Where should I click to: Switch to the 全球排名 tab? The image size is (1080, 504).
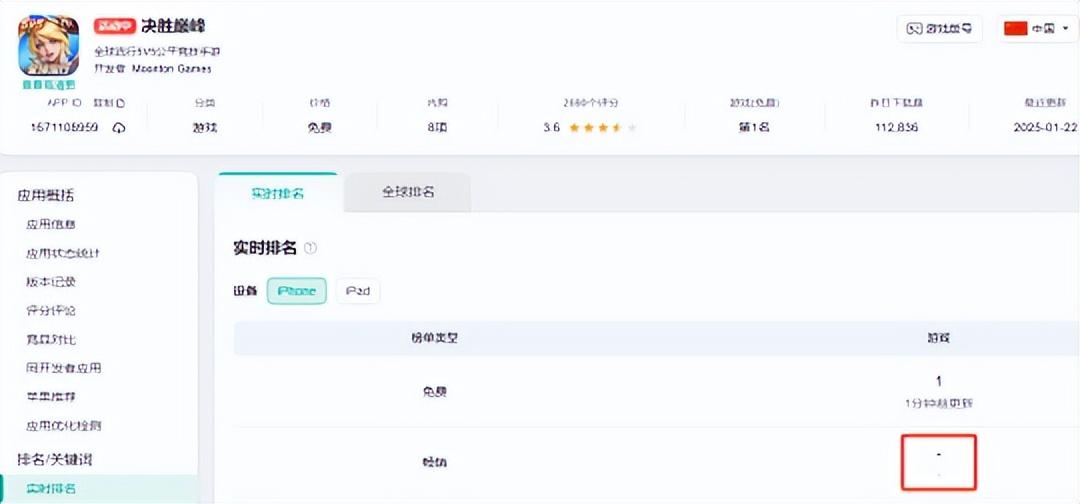pyautogui.click(x=407, y=192)
